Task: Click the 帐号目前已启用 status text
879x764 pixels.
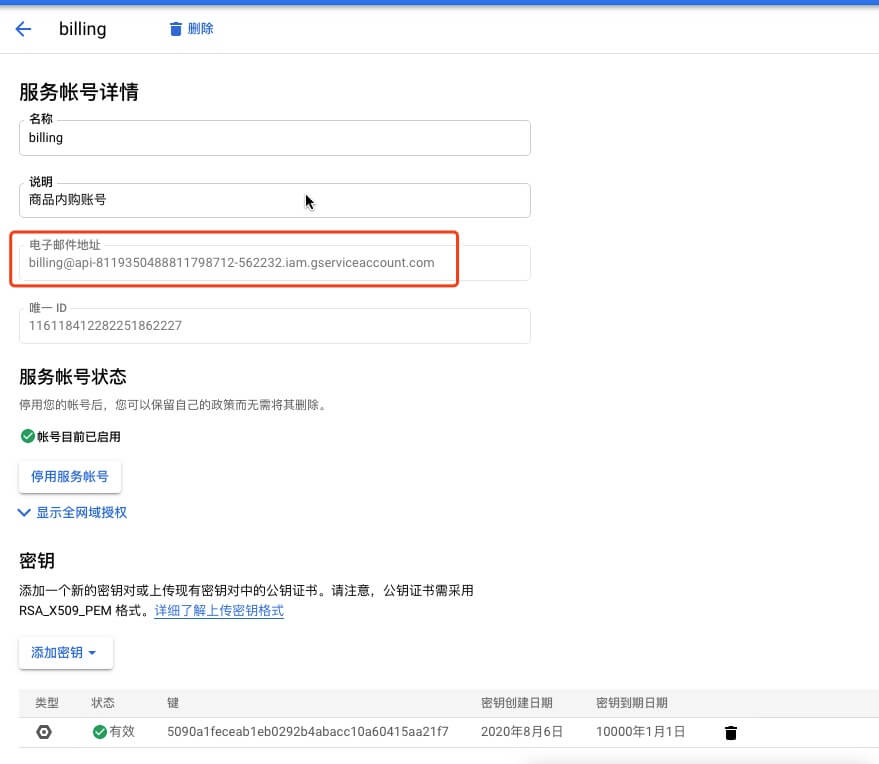Action: [x=78, y=437]
